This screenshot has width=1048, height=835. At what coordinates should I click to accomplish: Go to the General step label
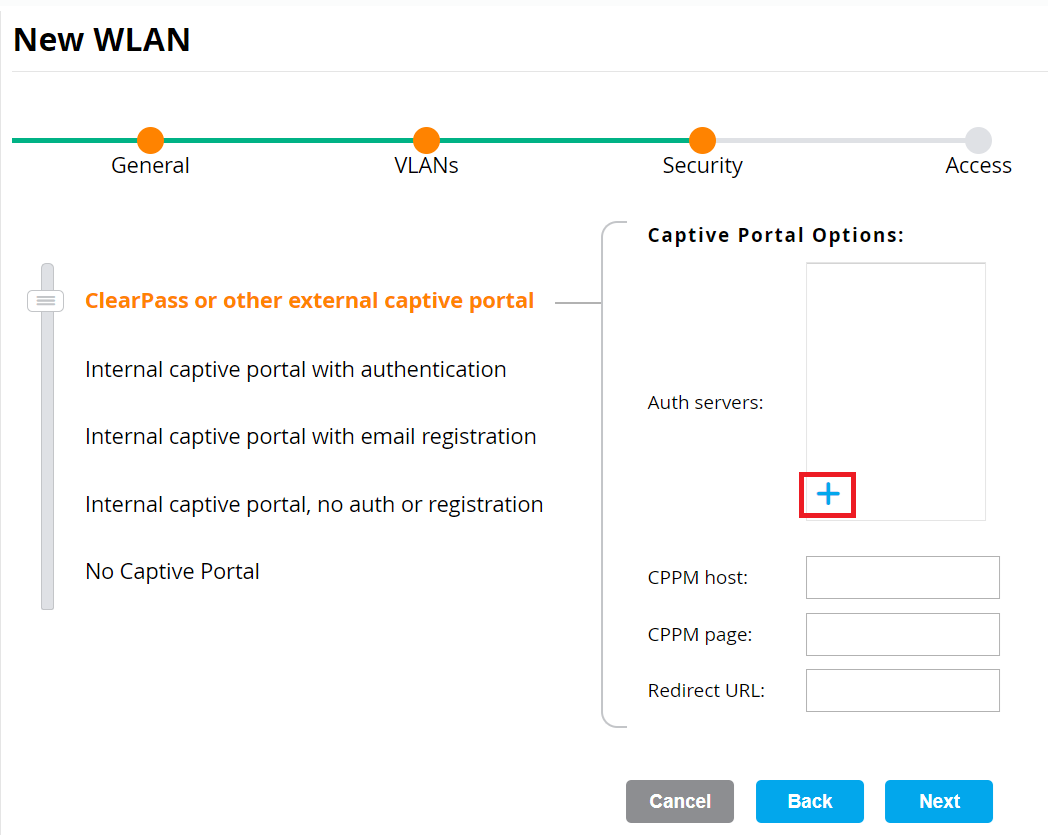[x=150, y=166]
